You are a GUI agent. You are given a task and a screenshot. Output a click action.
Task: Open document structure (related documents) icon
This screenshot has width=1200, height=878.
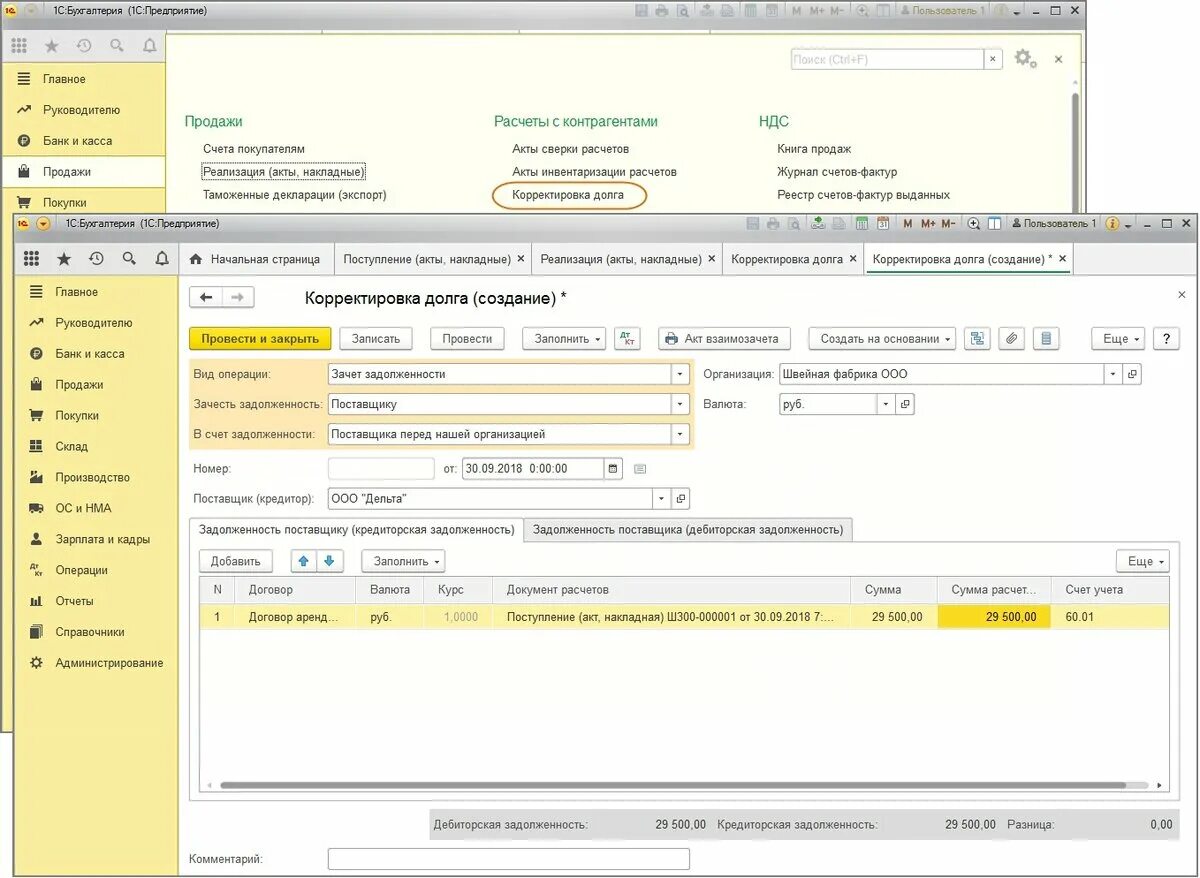click(x=977, y=339)
